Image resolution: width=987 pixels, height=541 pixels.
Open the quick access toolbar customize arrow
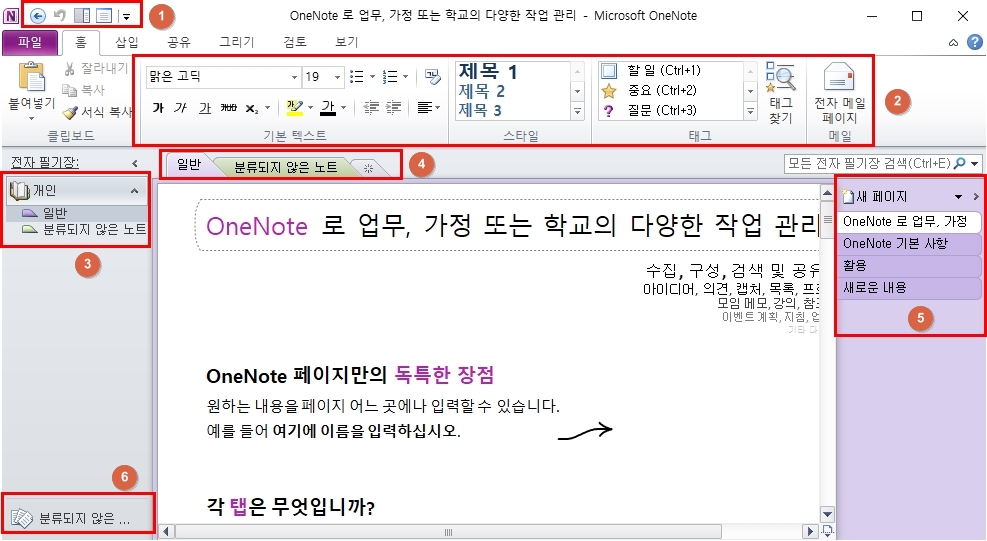pos(126,17)
